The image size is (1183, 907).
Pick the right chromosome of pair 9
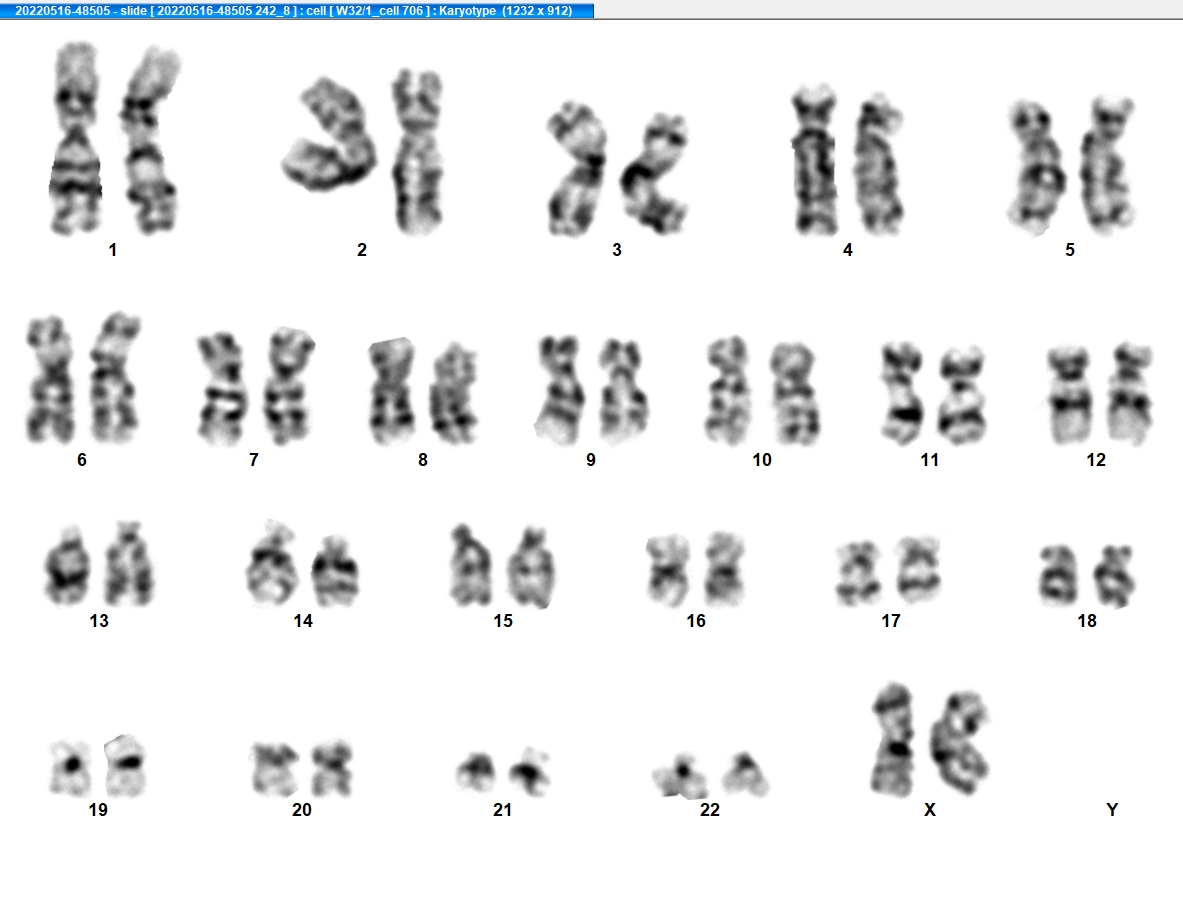(x=623, y=392)
